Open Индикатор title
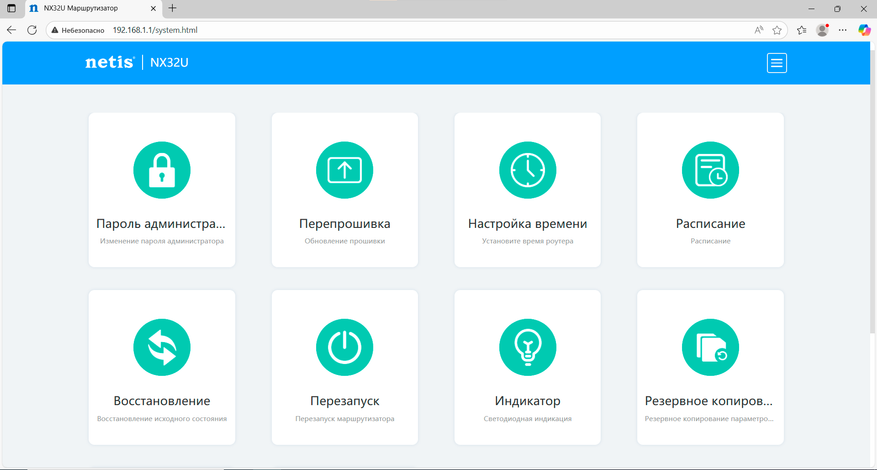 (527, 401)
